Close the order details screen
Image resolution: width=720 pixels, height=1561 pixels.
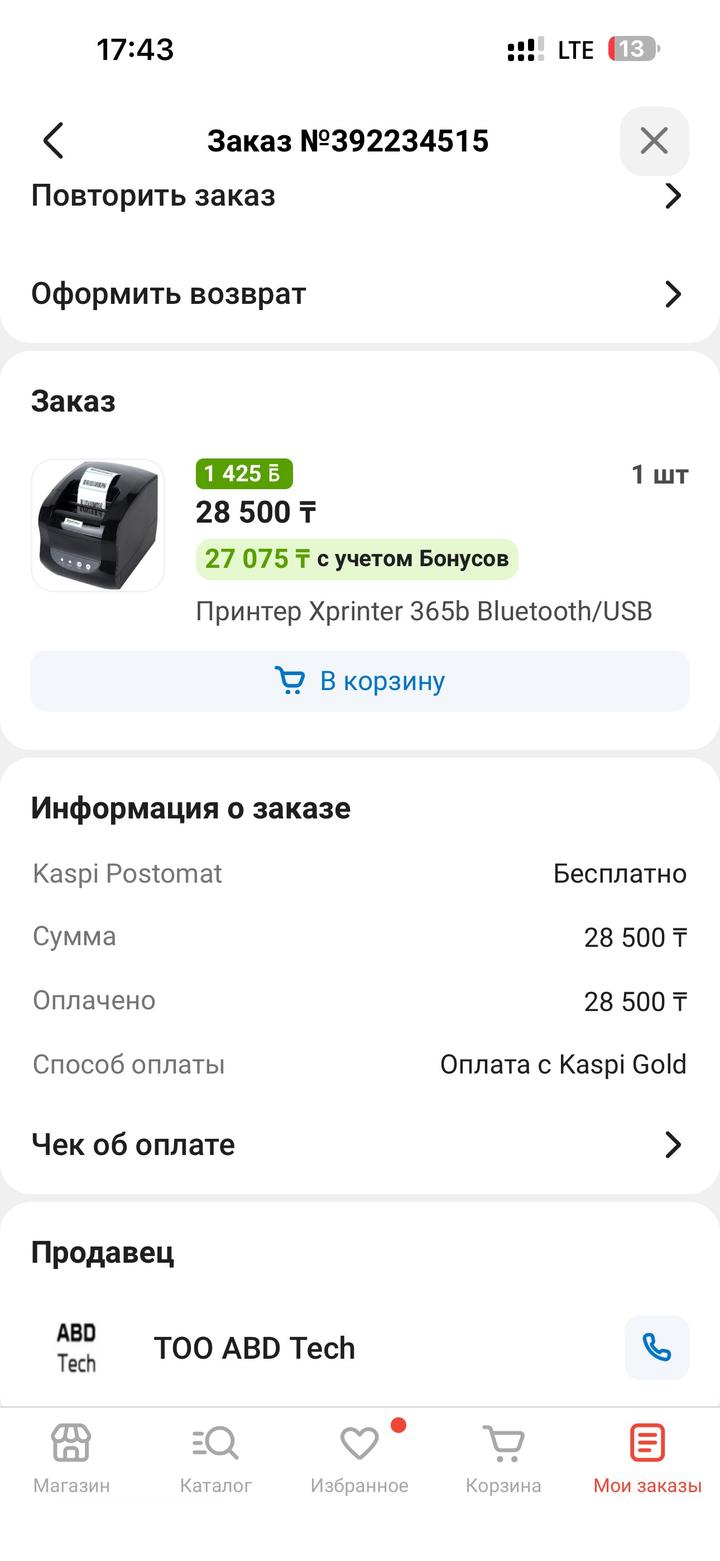click(654, 141)
